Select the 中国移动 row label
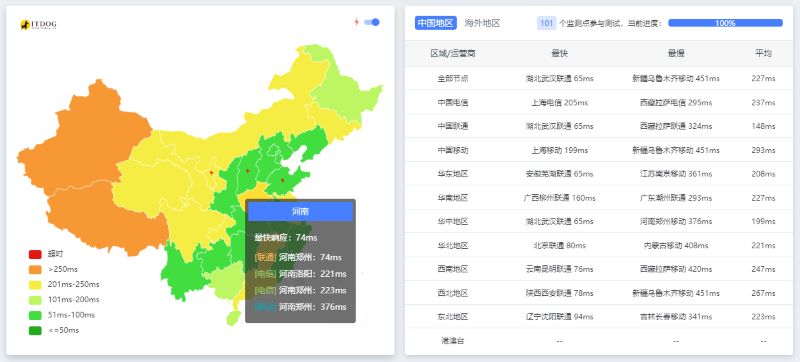The height and width of the screenshot is (362, 800). point(453,150)
